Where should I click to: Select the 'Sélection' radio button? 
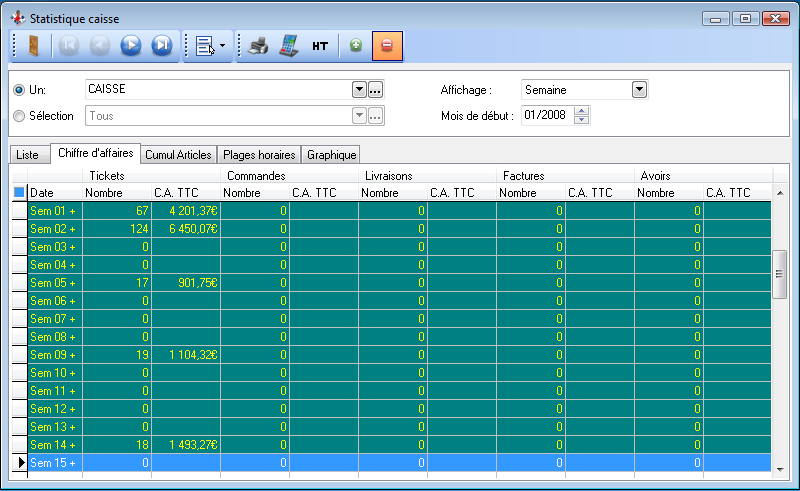coord(20,116)
